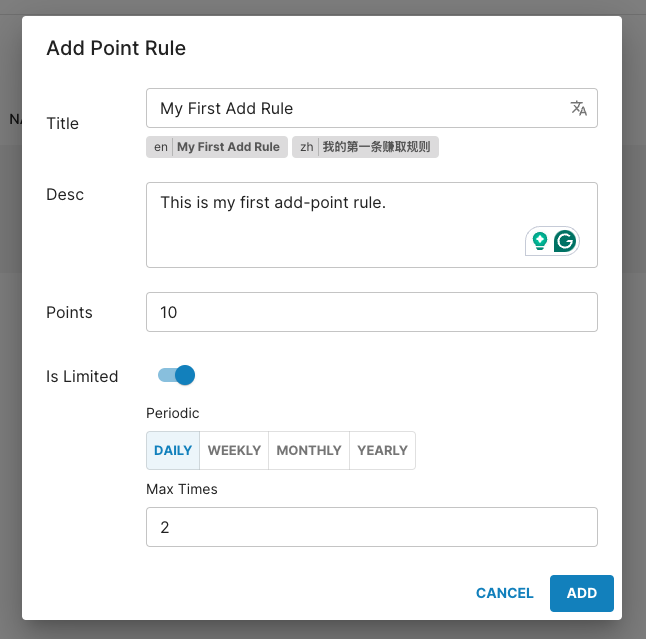Select the DAILY periodic option

[173, 450]
